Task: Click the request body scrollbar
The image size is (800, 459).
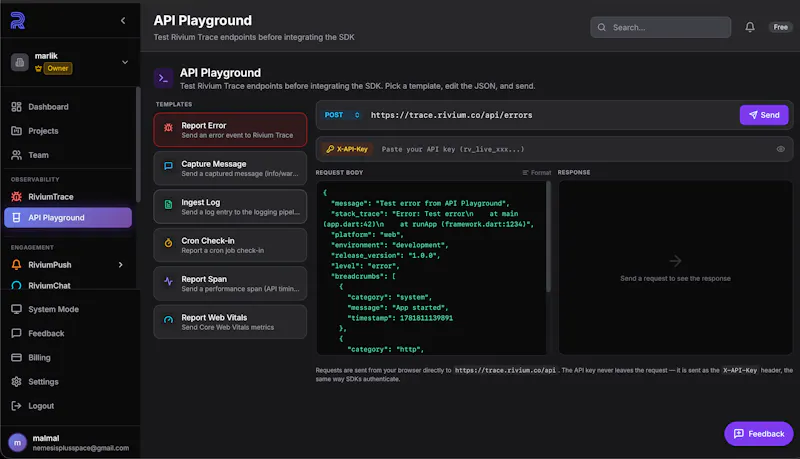Action: [x=548, y=237]
